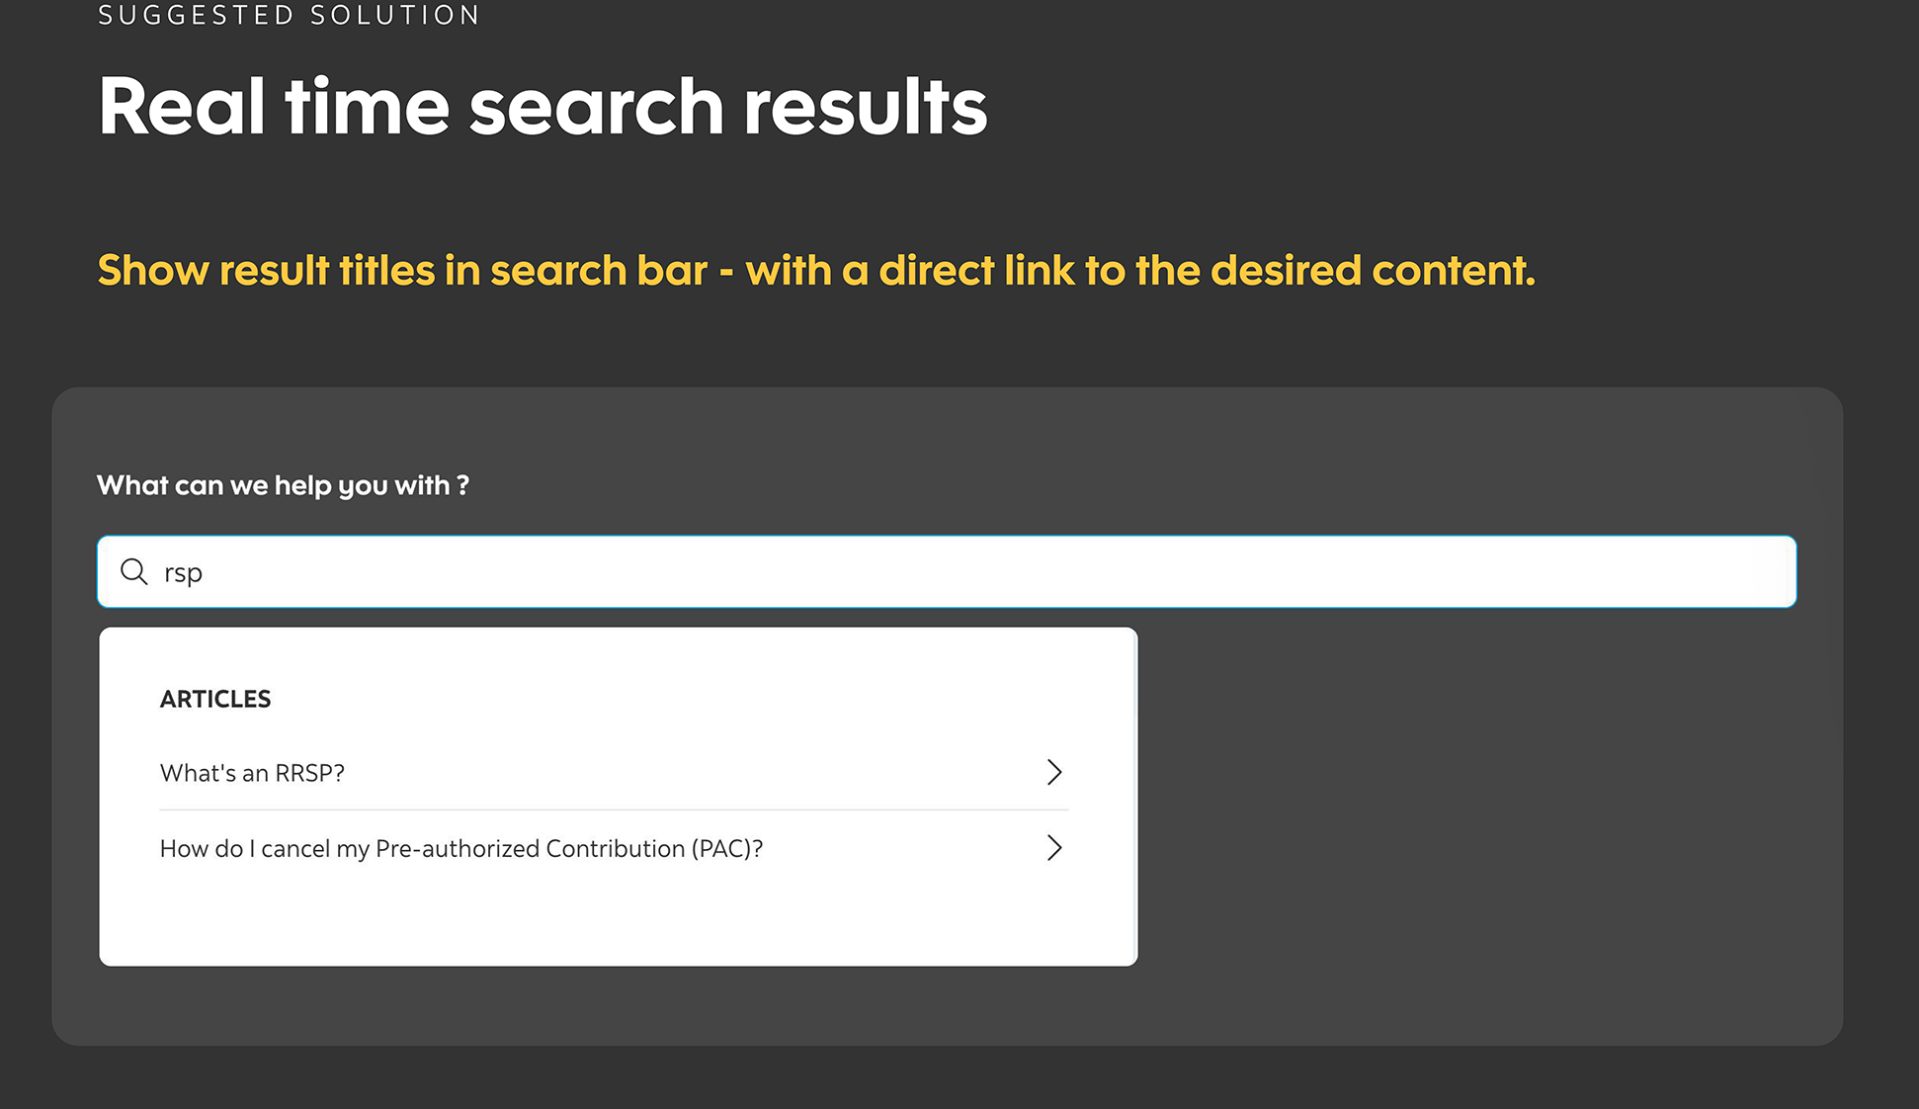
Task: Click the ARTICLES section heading
Action: [x=215, y=699]
